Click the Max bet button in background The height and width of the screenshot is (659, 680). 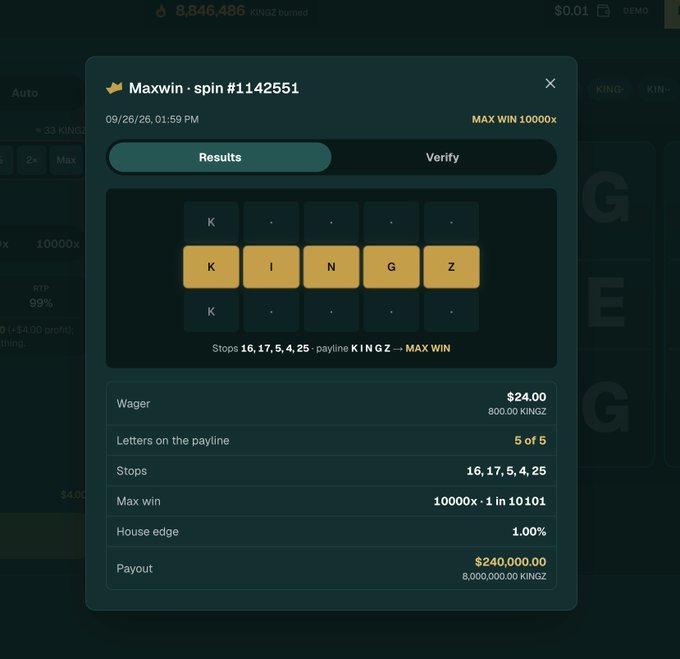pyautogui.click(x=66, y=160)
